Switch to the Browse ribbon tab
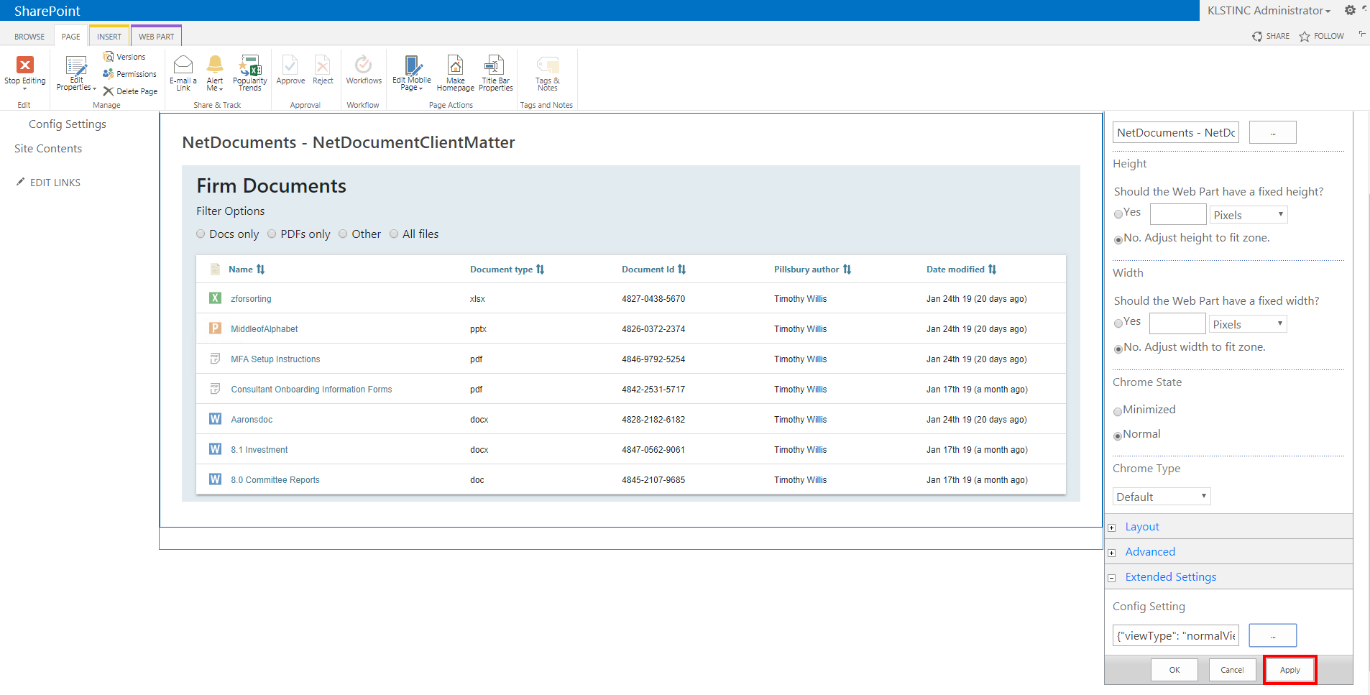 pyautogui.click(x=29, y=36)
